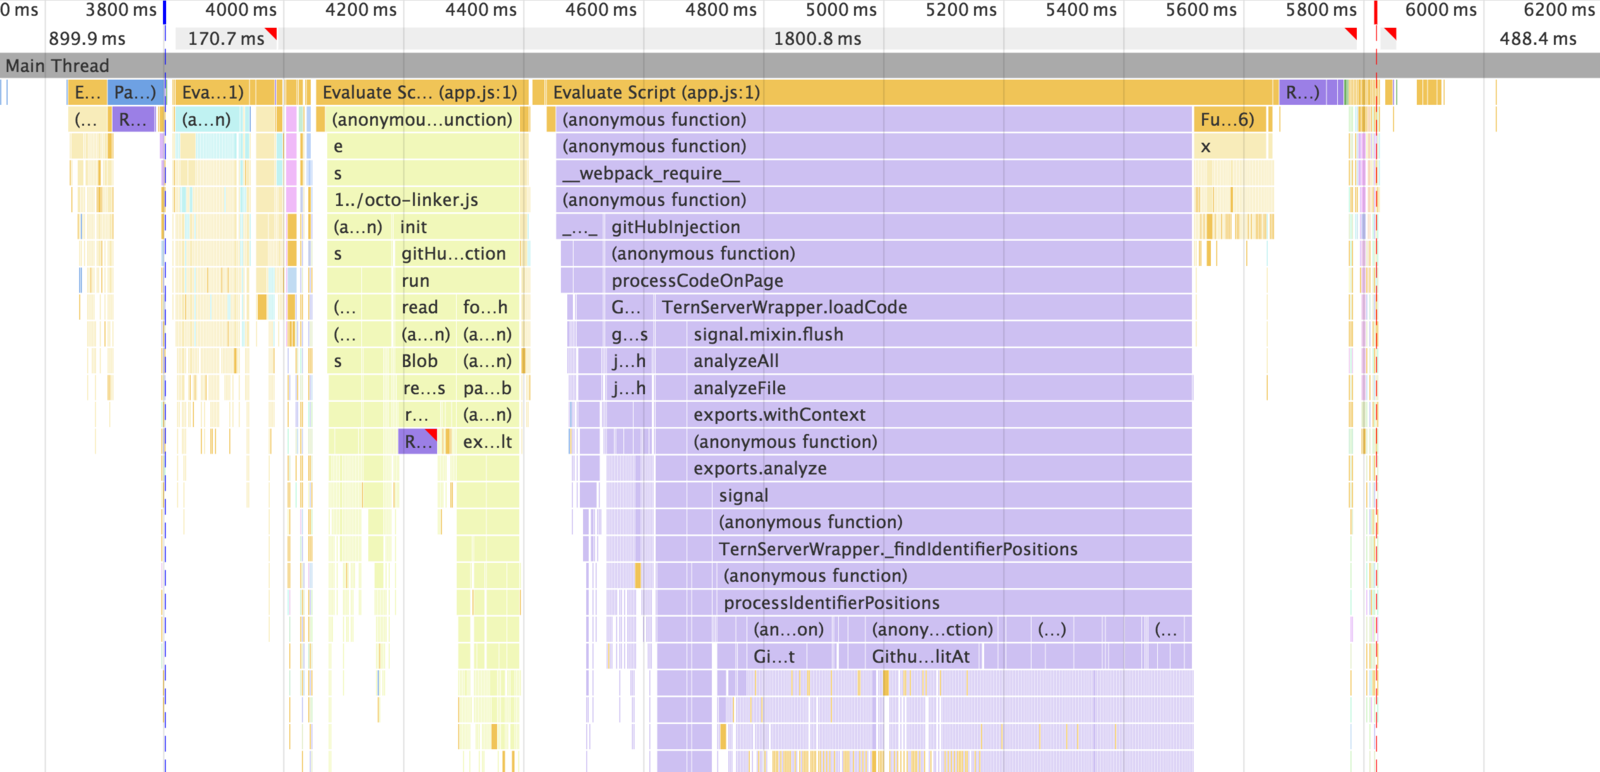
Task: Select the analyzeAll call frame
Action: click(939, 361)
